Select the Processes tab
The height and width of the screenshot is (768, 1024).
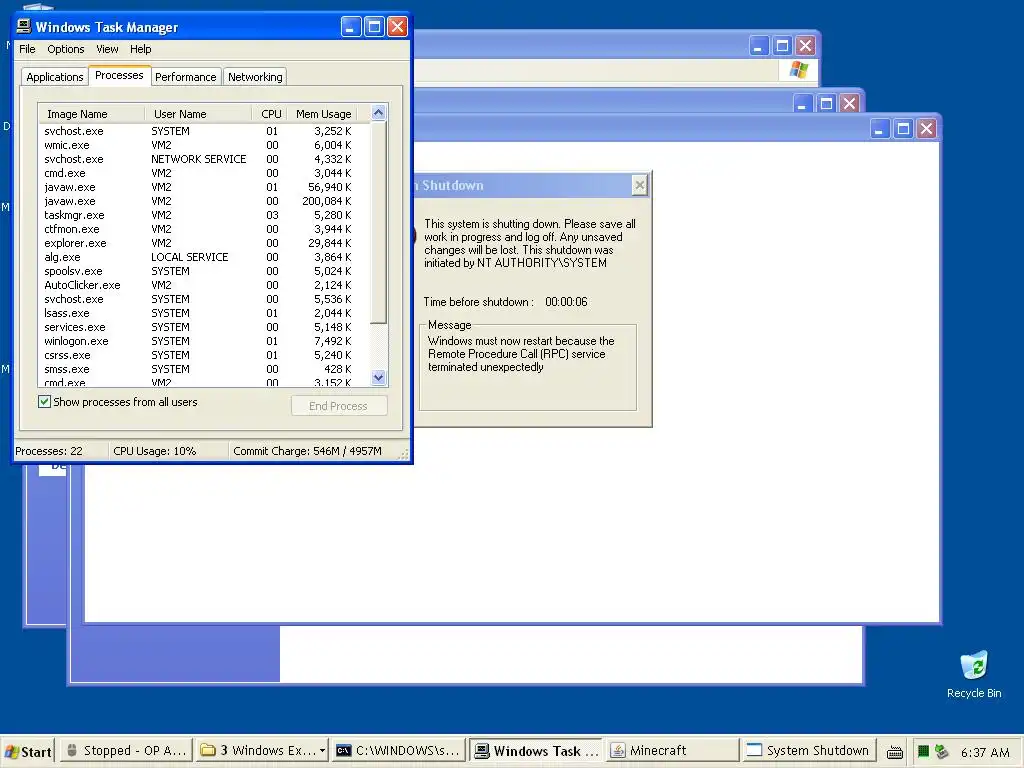(x=119, y=75)
